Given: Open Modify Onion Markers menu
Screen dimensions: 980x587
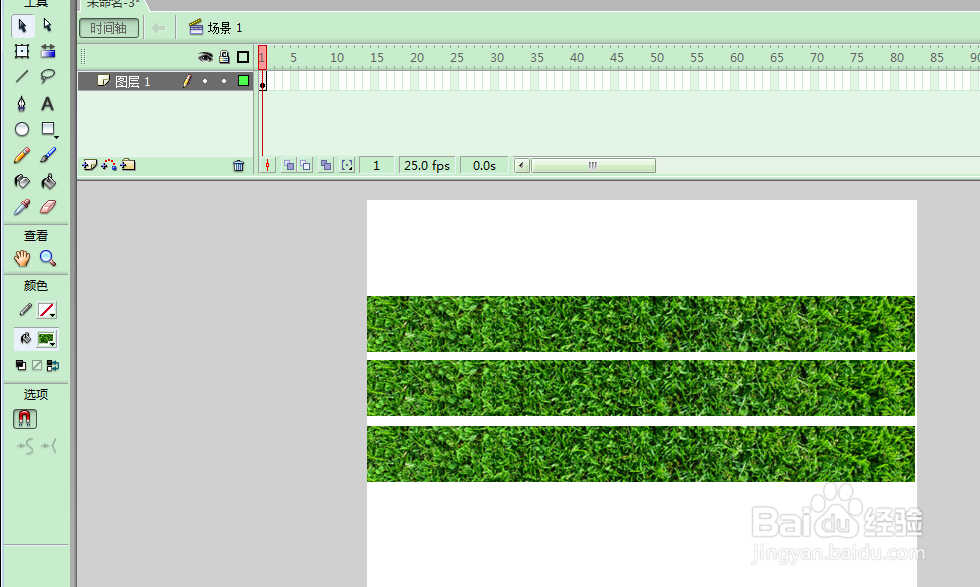Looking at the screenshot, I should pos(347,166).
